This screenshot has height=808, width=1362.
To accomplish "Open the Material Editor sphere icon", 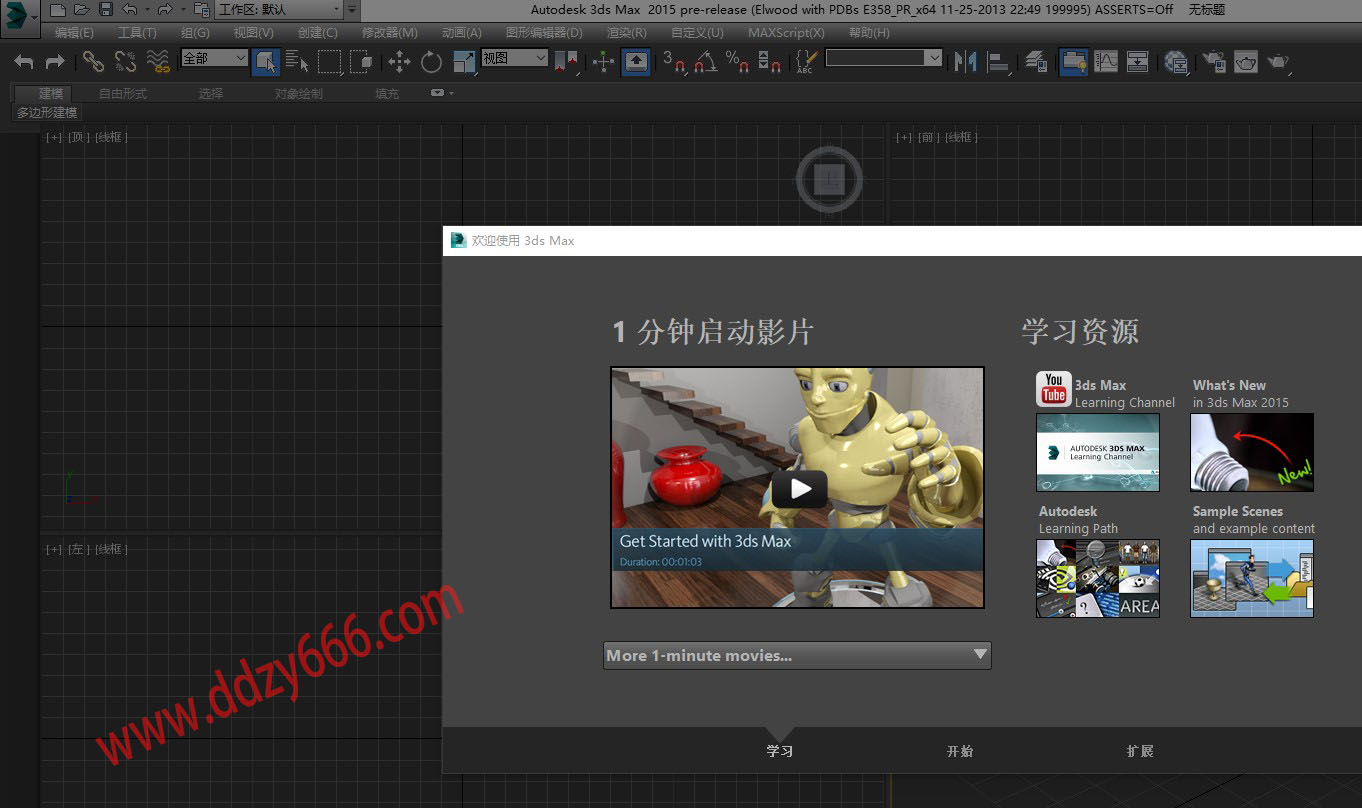I will (1176, 62).
